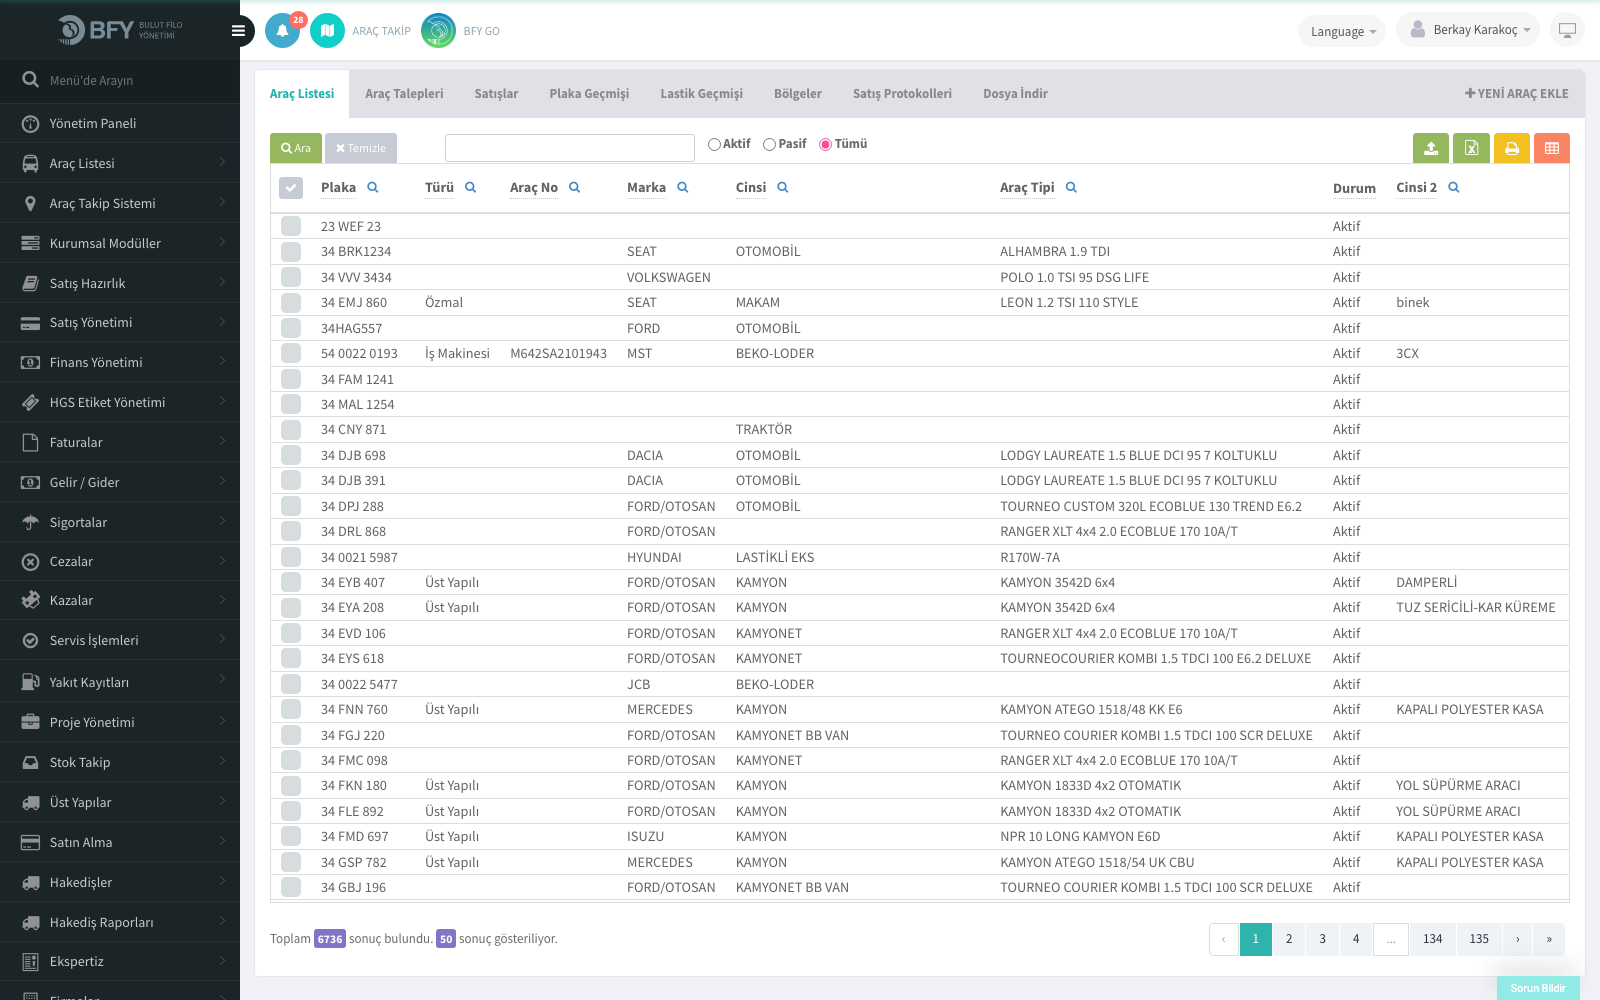Click the Sorun Bildir button

point(1538,988)
